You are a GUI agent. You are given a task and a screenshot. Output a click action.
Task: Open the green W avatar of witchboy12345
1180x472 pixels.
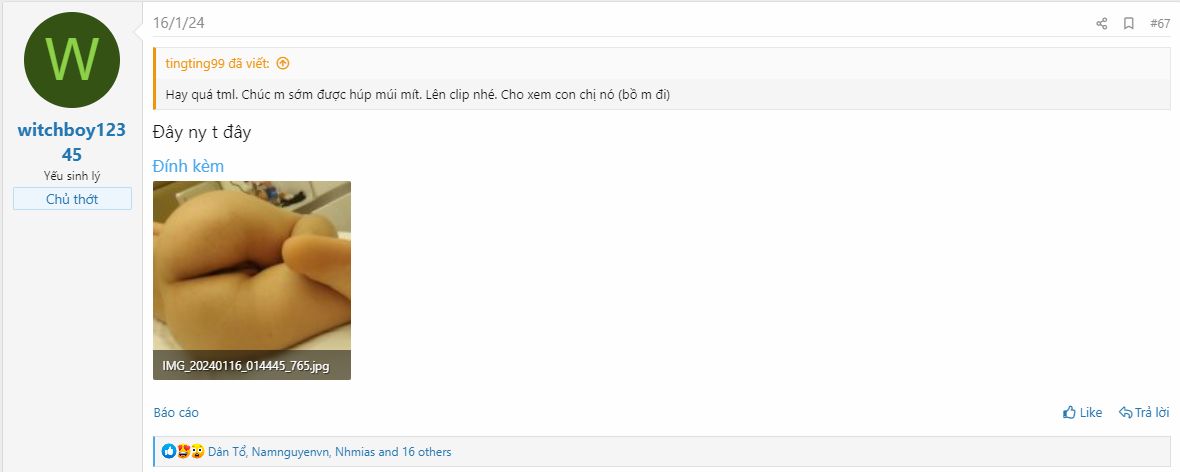(72, 60)
